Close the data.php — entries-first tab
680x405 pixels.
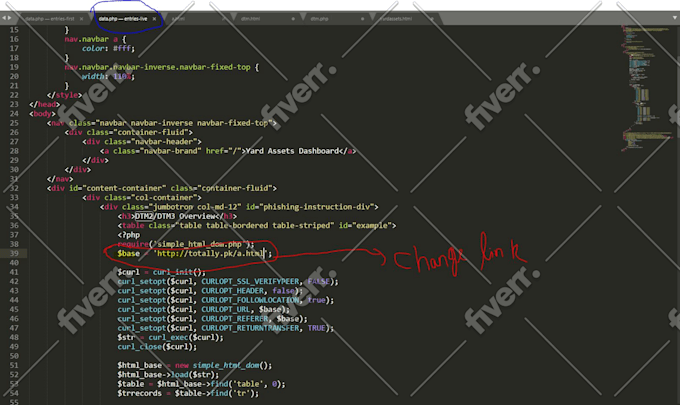click(82, 19)
